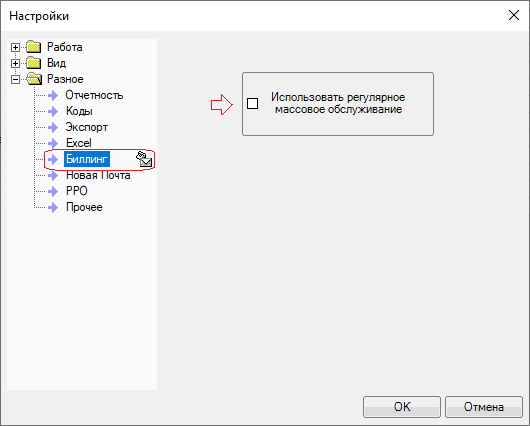Confirm settings with the OK button
The image size is (530, 426).
402,407
